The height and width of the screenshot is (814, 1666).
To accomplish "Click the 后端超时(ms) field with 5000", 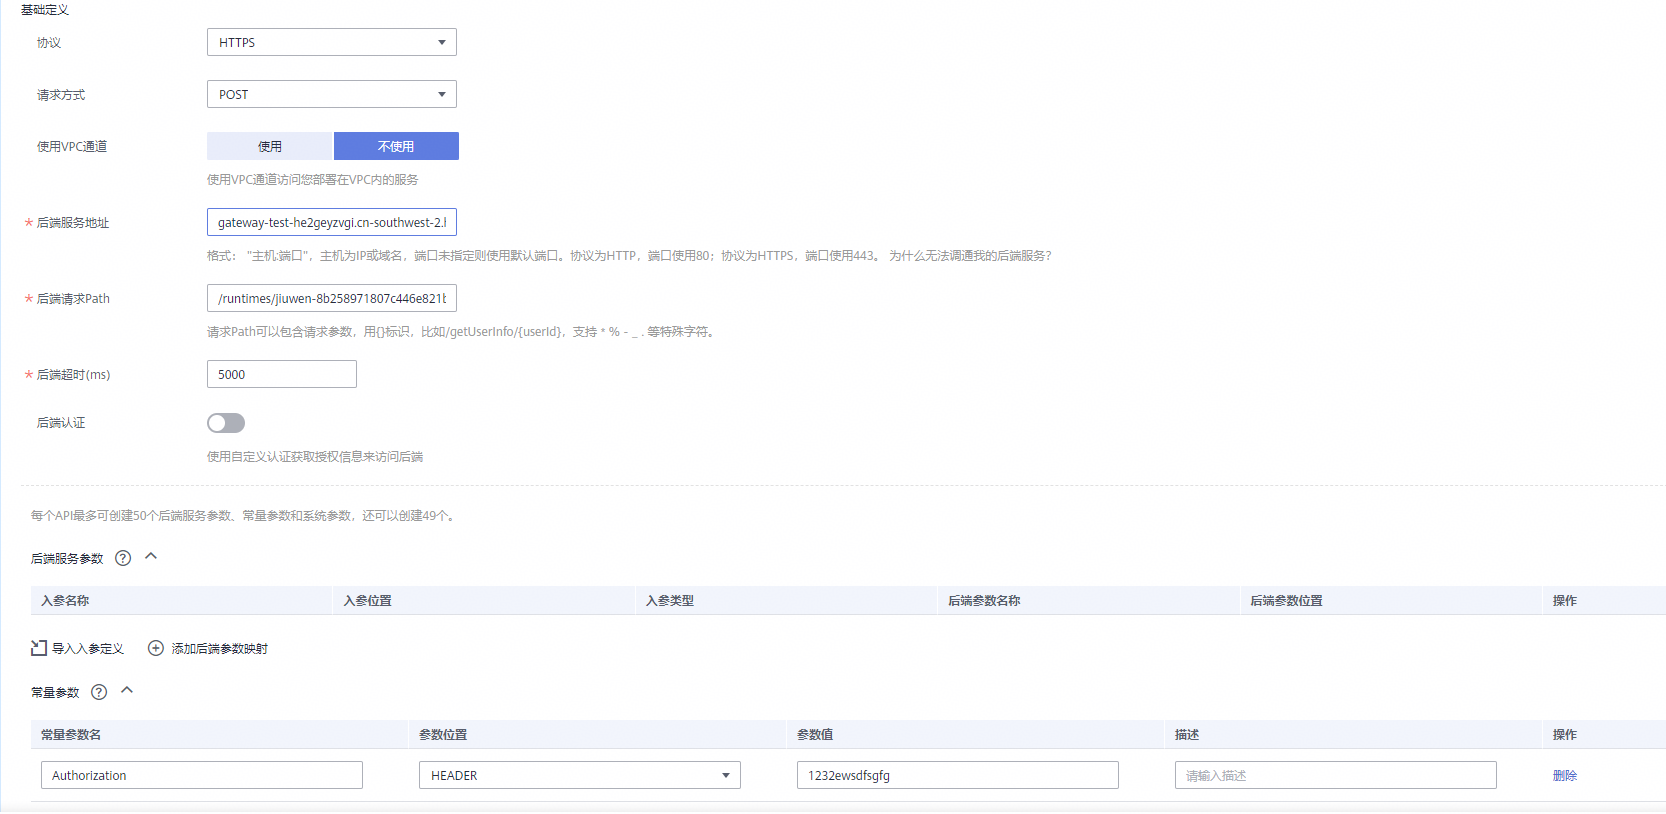I will click(281, 374).
